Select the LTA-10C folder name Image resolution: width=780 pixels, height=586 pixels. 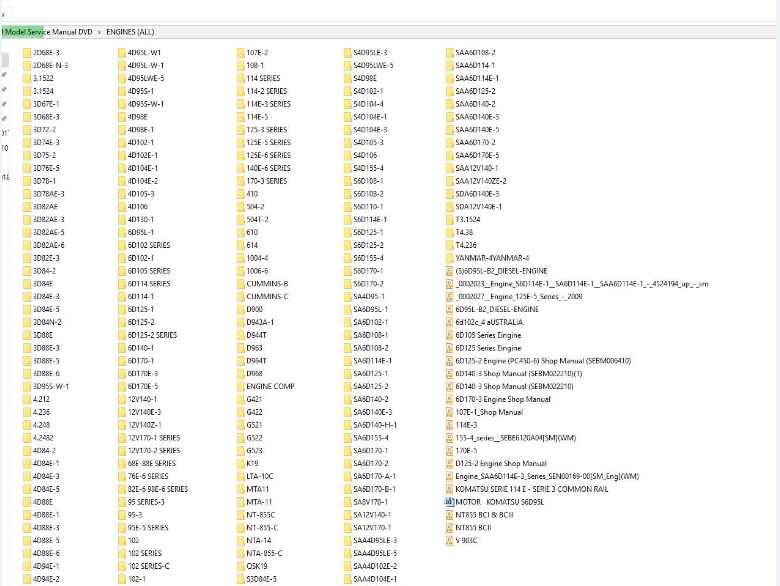pos(260,477)
